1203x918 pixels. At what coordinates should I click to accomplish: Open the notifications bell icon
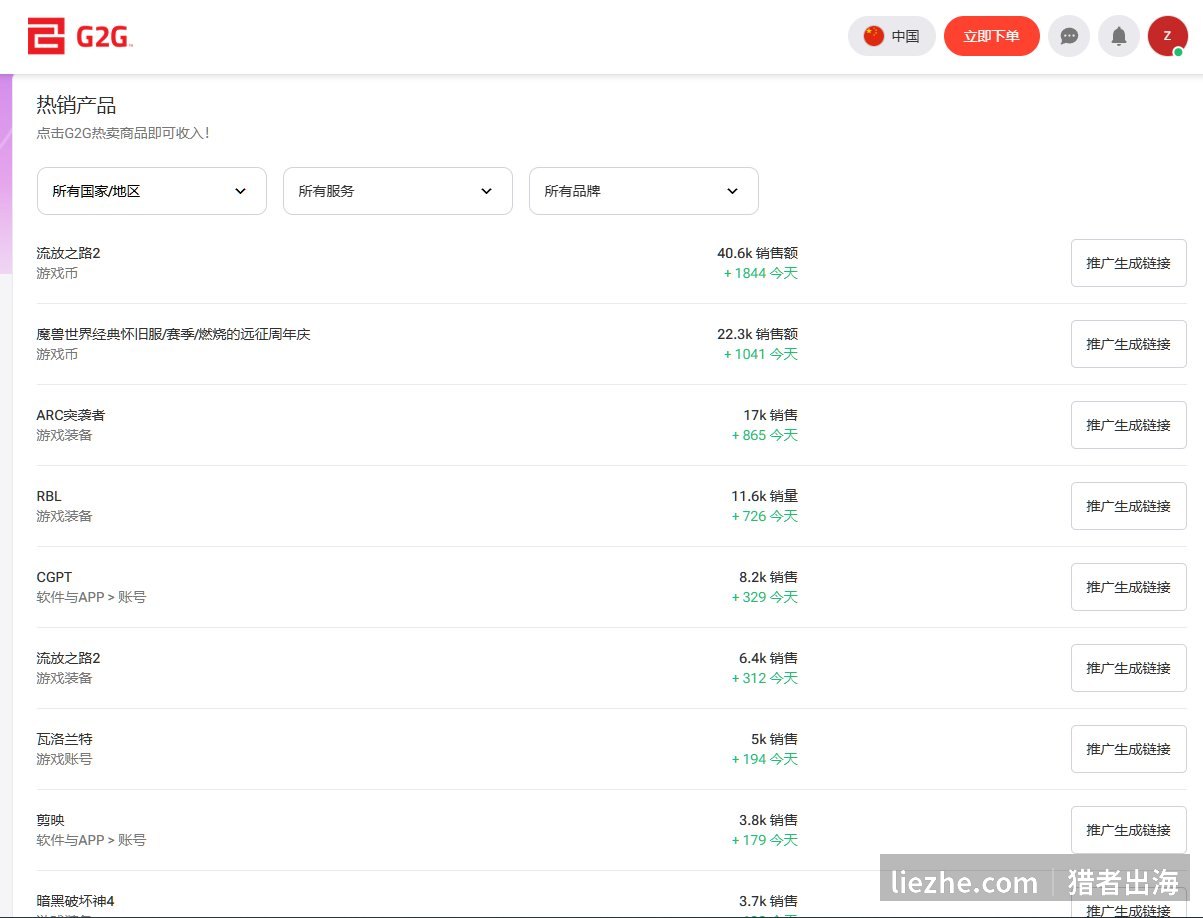tap(1119, 36)
